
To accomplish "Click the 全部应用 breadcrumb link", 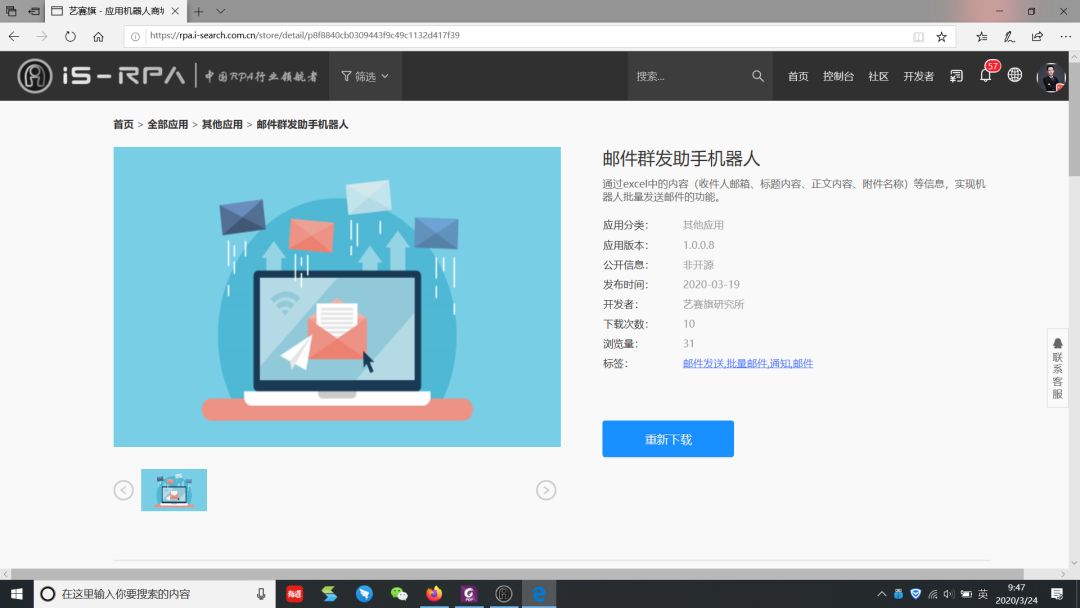I will tap(168, 125).
